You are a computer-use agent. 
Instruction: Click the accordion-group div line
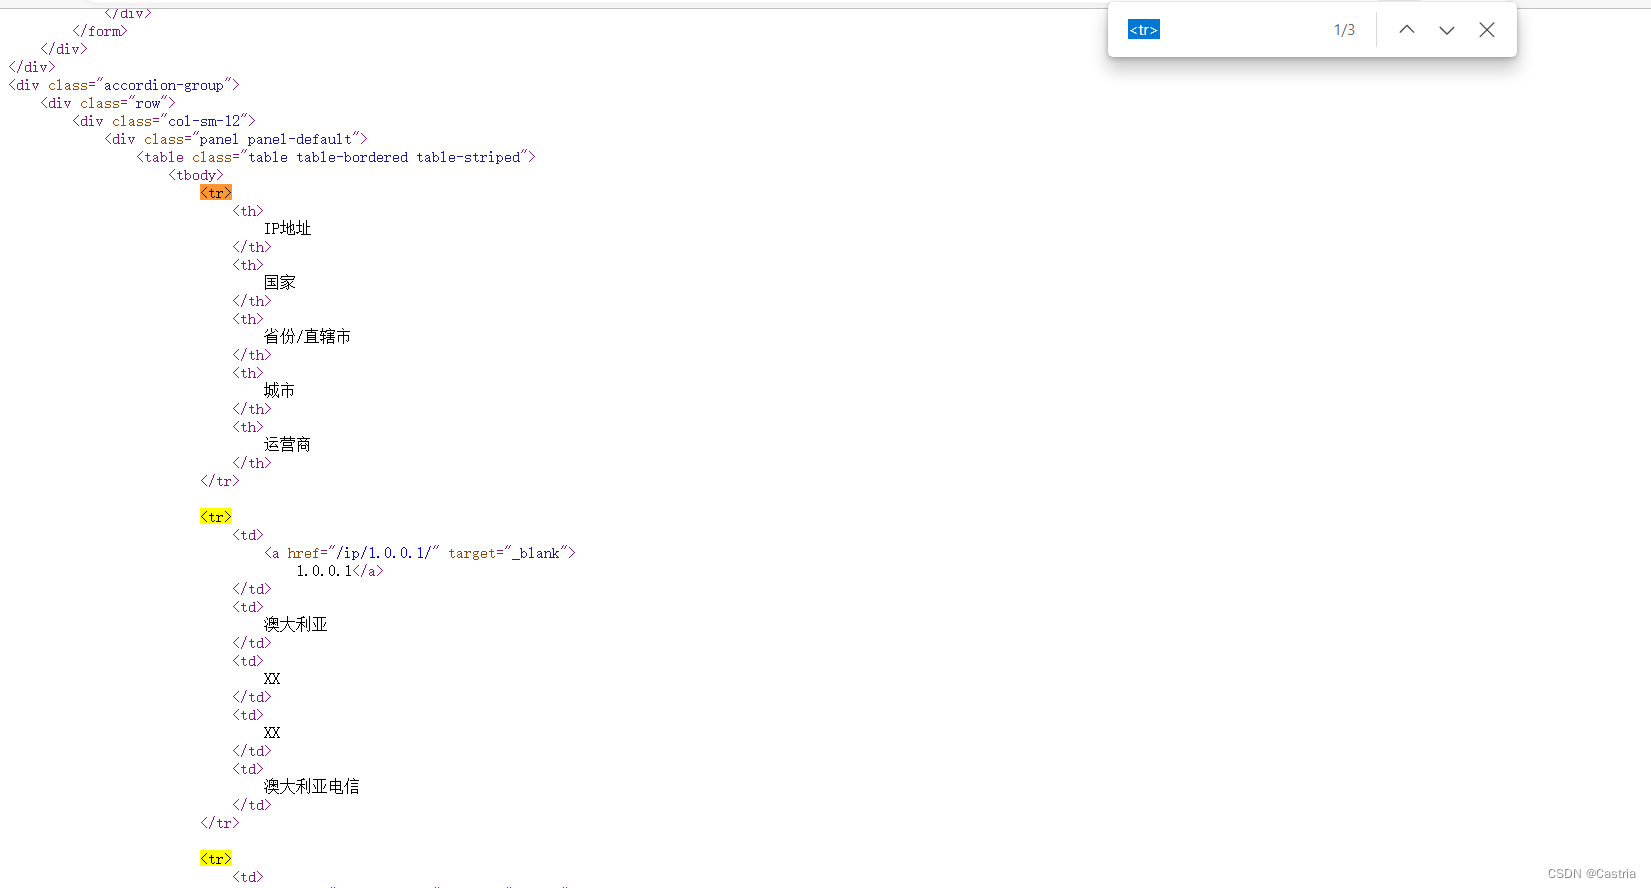point(124,85)
